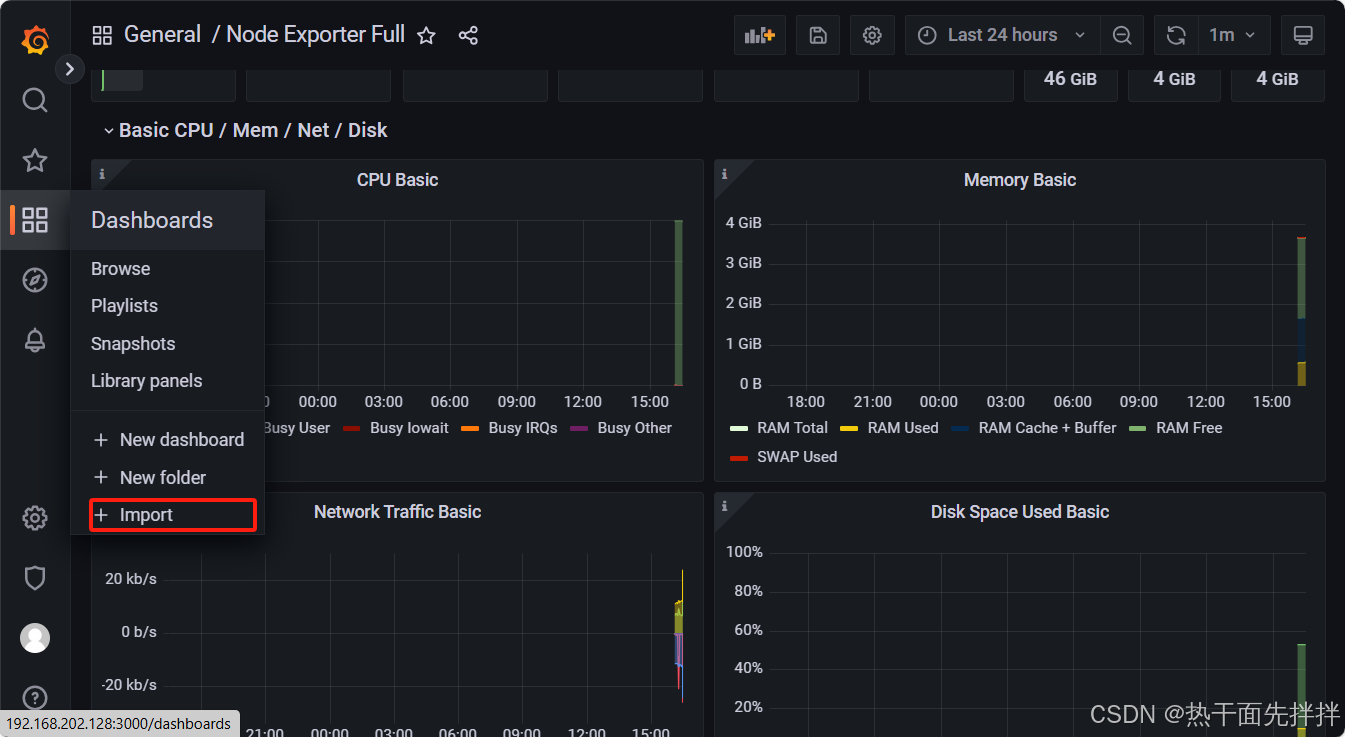1345x737 pixels.
Task: Toggle the RAM Cache + Buffer legend series
Action: (x=1047, y=428)
